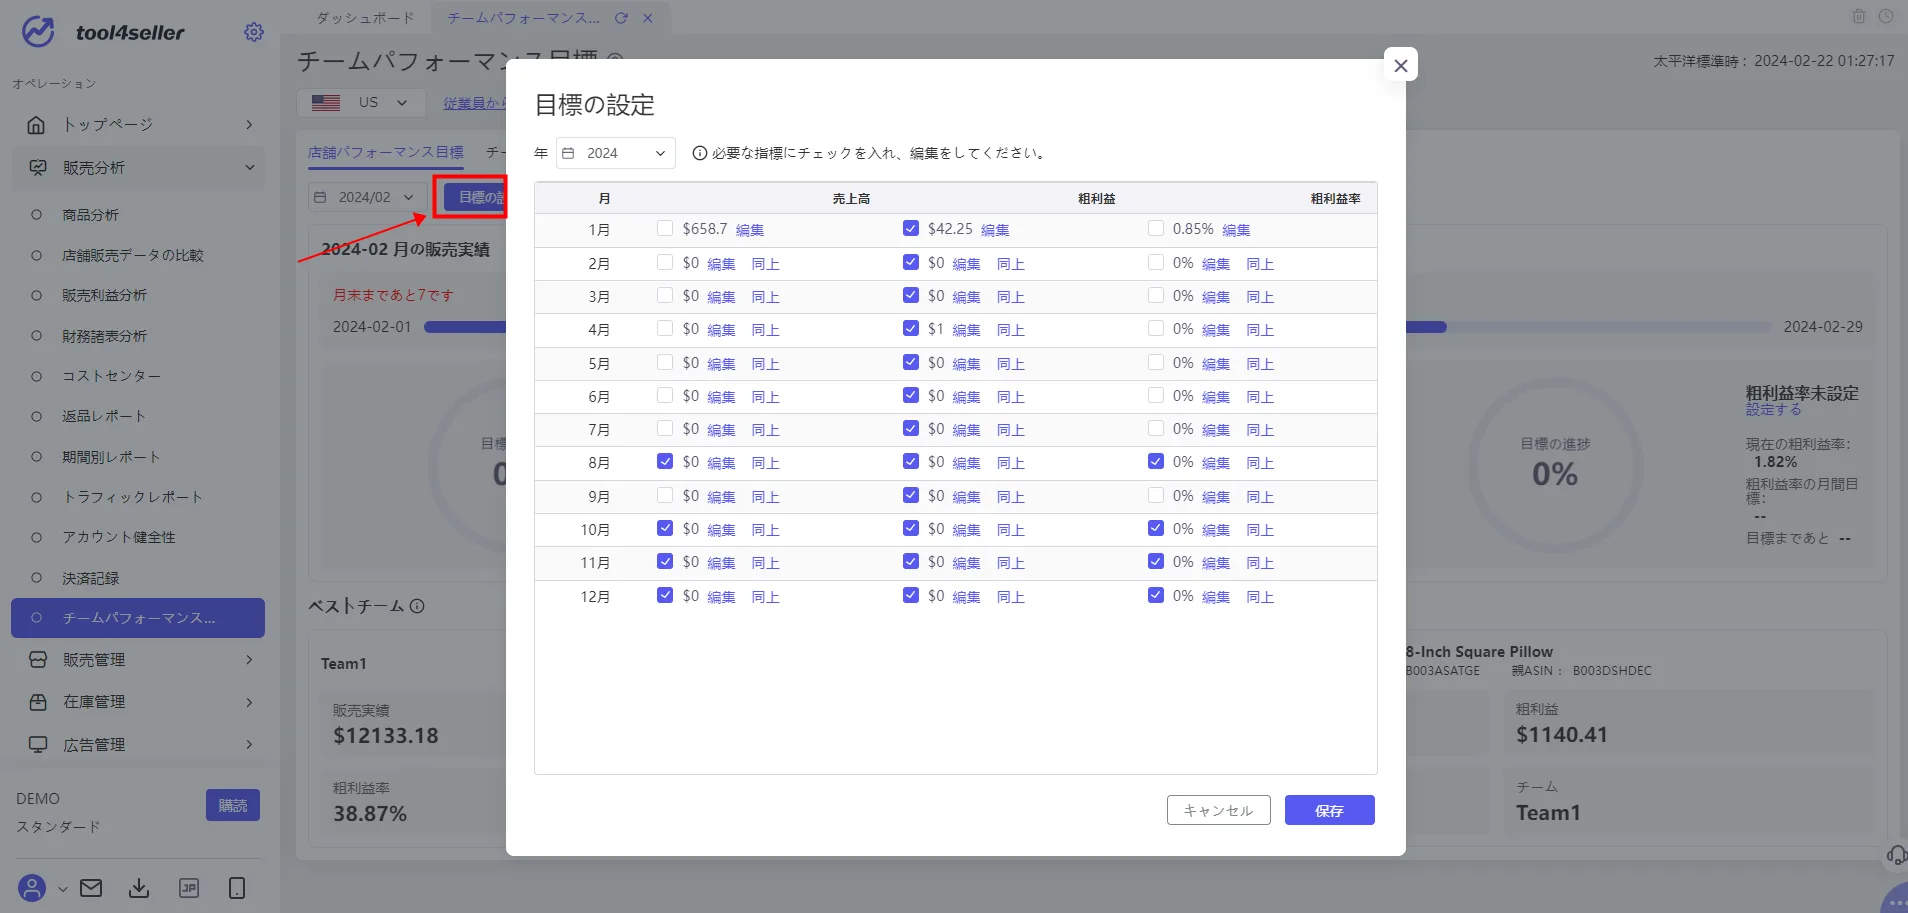Click the 保存 button
Screen dimensions: 1908x913
1329,810
